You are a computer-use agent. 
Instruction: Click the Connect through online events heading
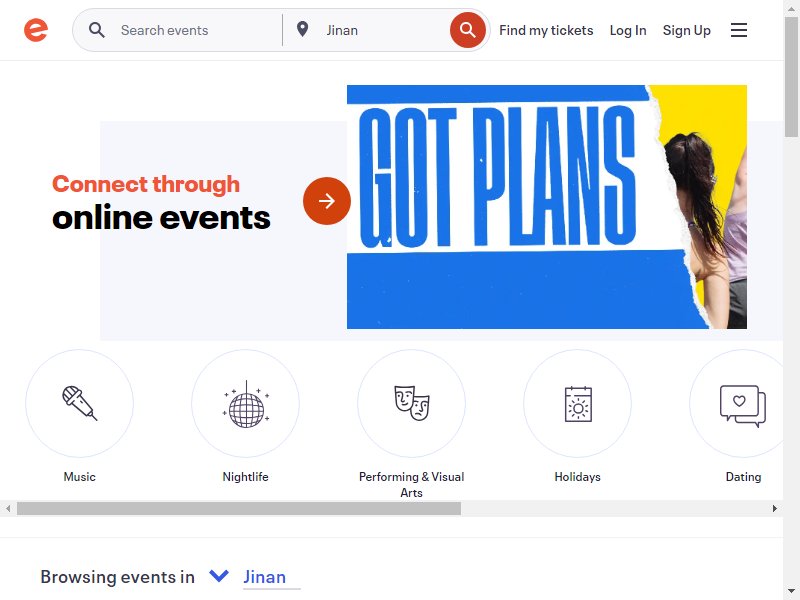tap(161, 202)
